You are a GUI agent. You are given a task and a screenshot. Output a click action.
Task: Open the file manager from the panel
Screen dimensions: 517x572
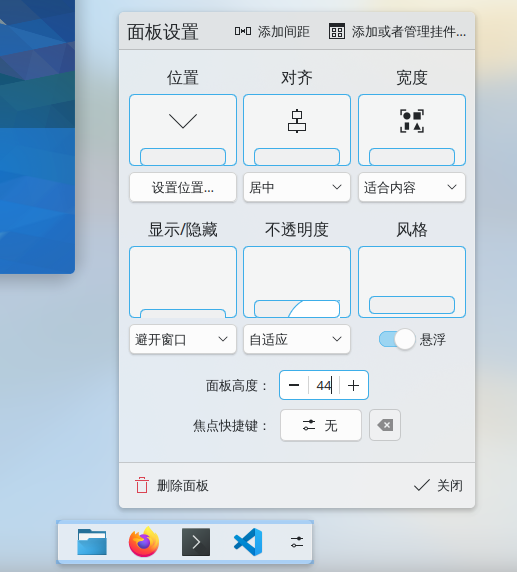tap(92, 542)
